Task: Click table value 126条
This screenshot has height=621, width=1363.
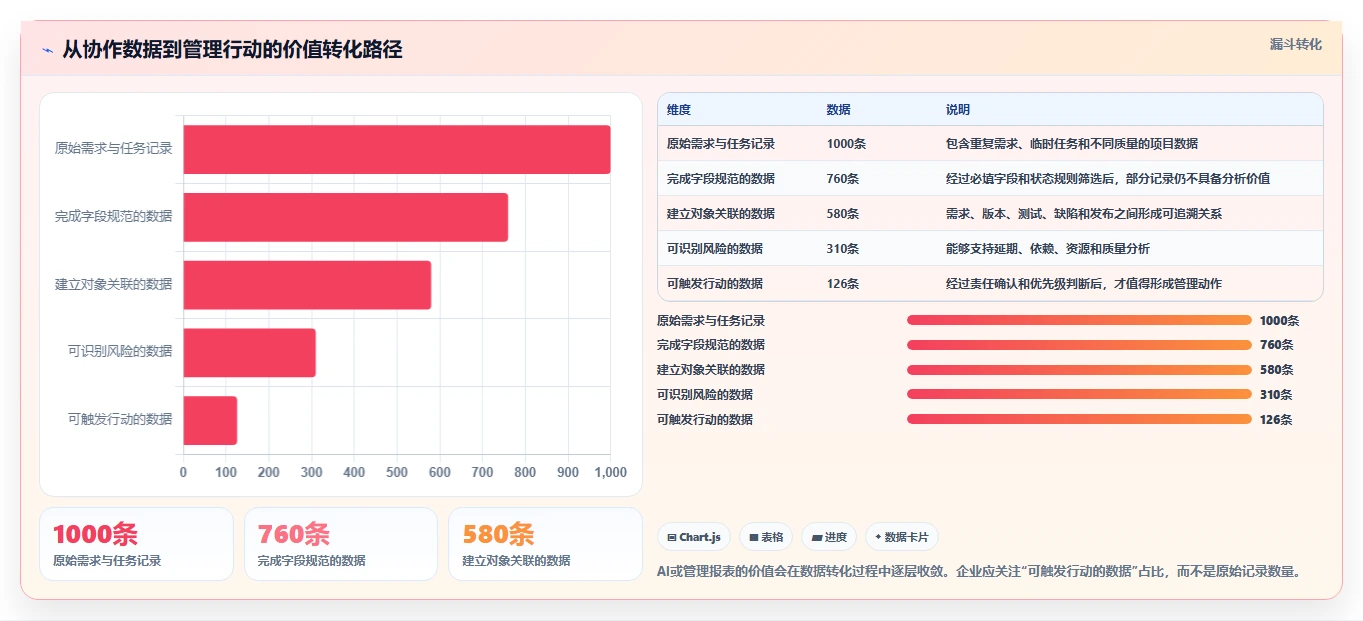Action: [x=843, y=284]
